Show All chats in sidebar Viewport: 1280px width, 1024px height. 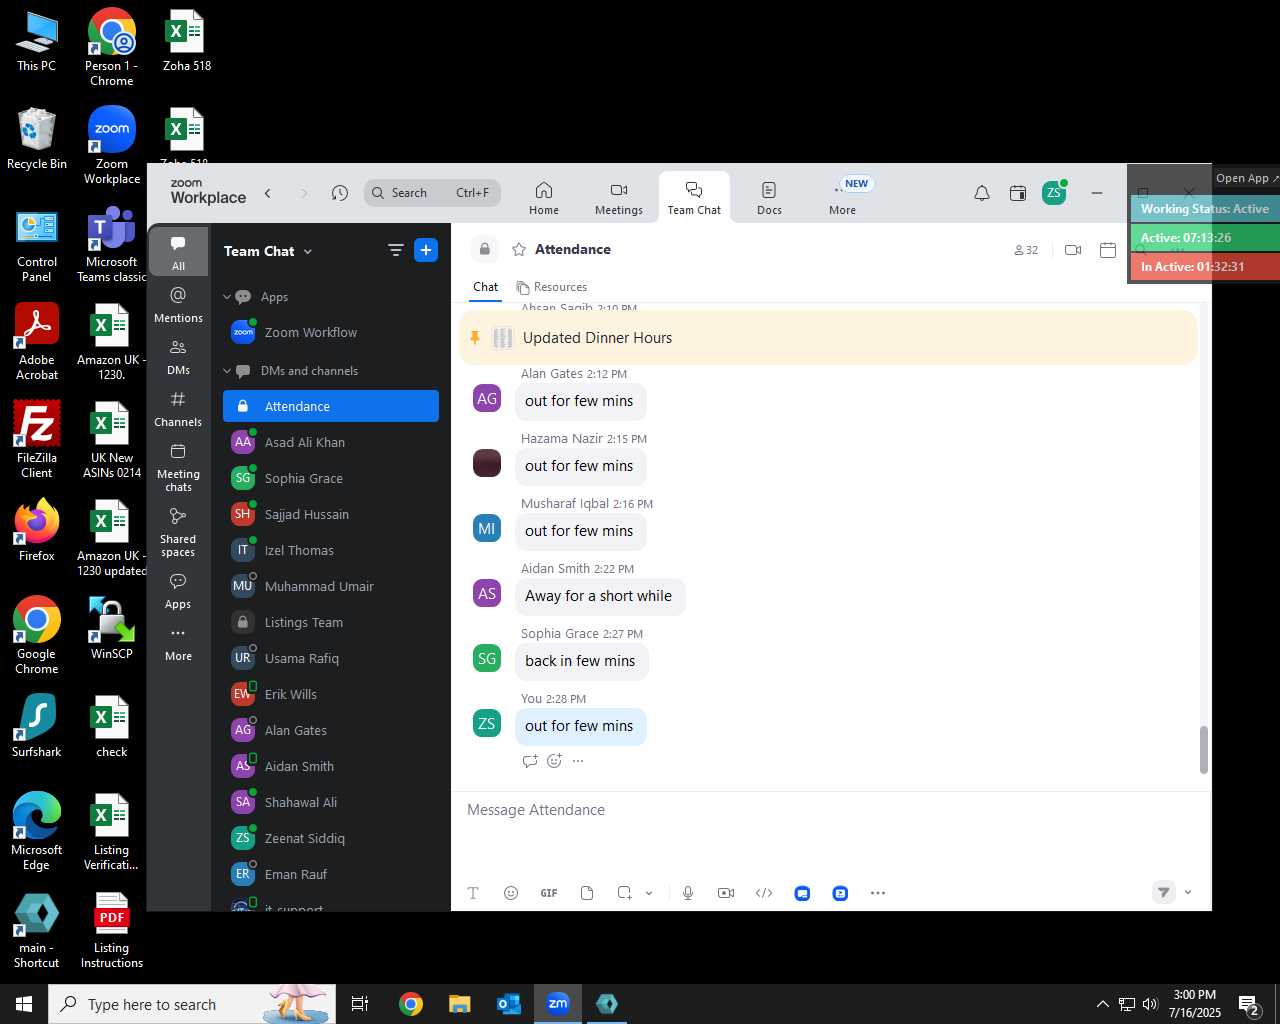click(x=178, y=252)
